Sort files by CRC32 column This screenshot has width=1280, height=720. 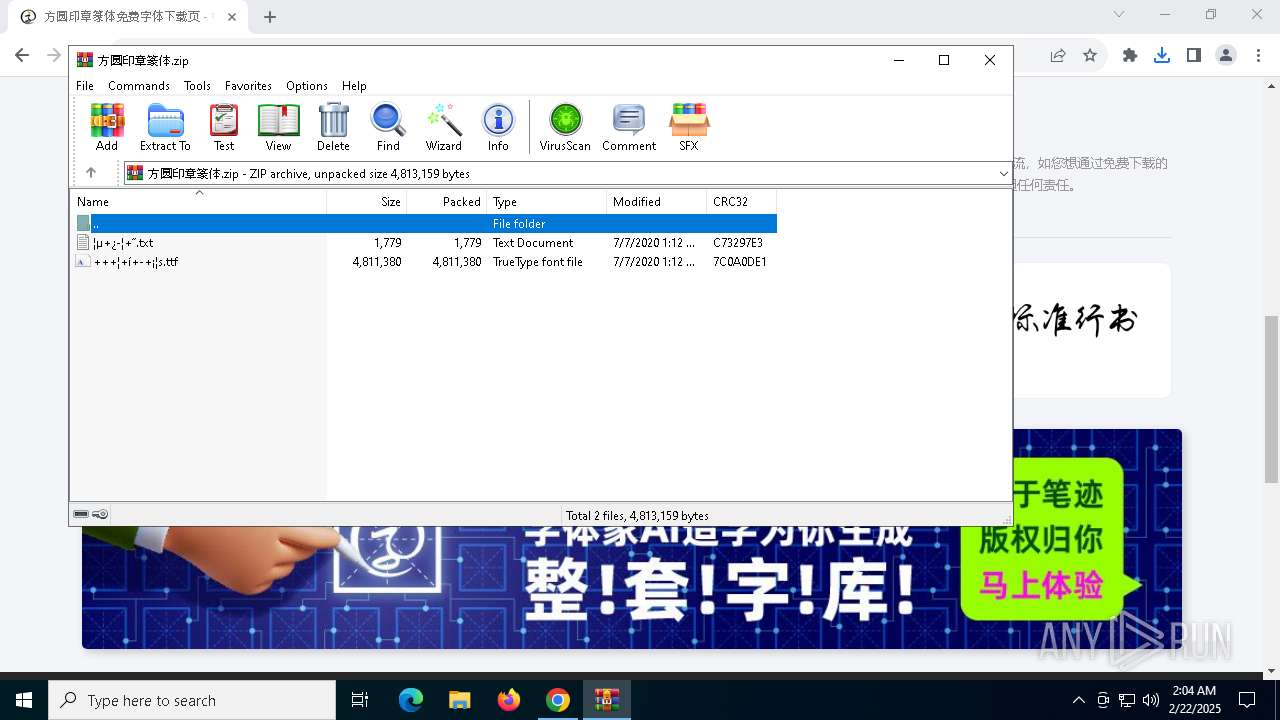point(742,201)
